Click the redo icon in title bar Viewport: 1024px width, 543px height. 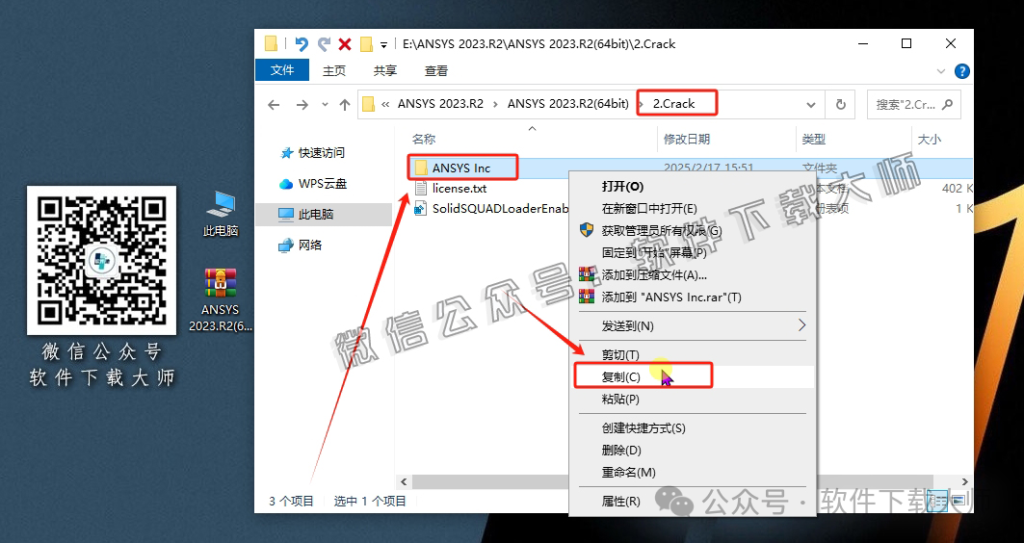(324, 44)
